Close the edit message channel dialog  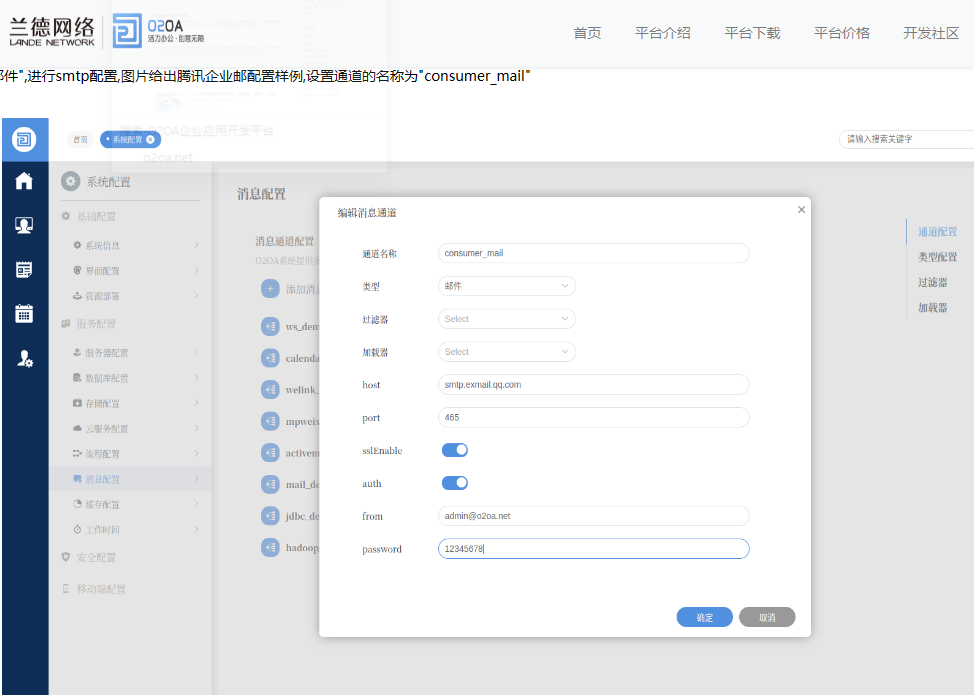tap(801, 210)
